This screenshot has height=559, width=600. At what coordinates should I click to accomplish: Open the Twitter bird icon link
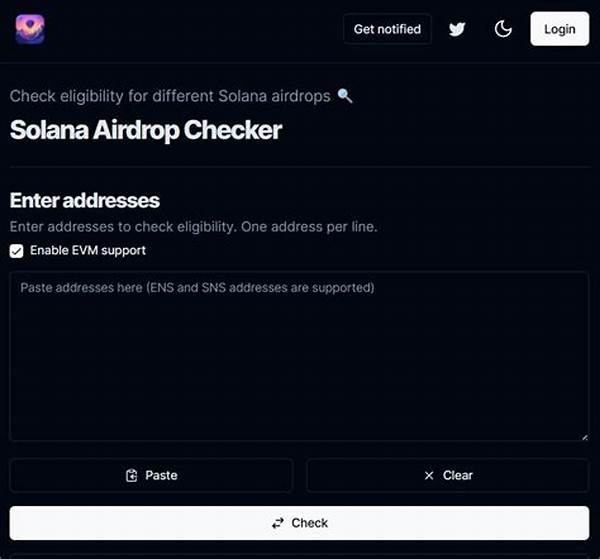click(x=457, y=29)
